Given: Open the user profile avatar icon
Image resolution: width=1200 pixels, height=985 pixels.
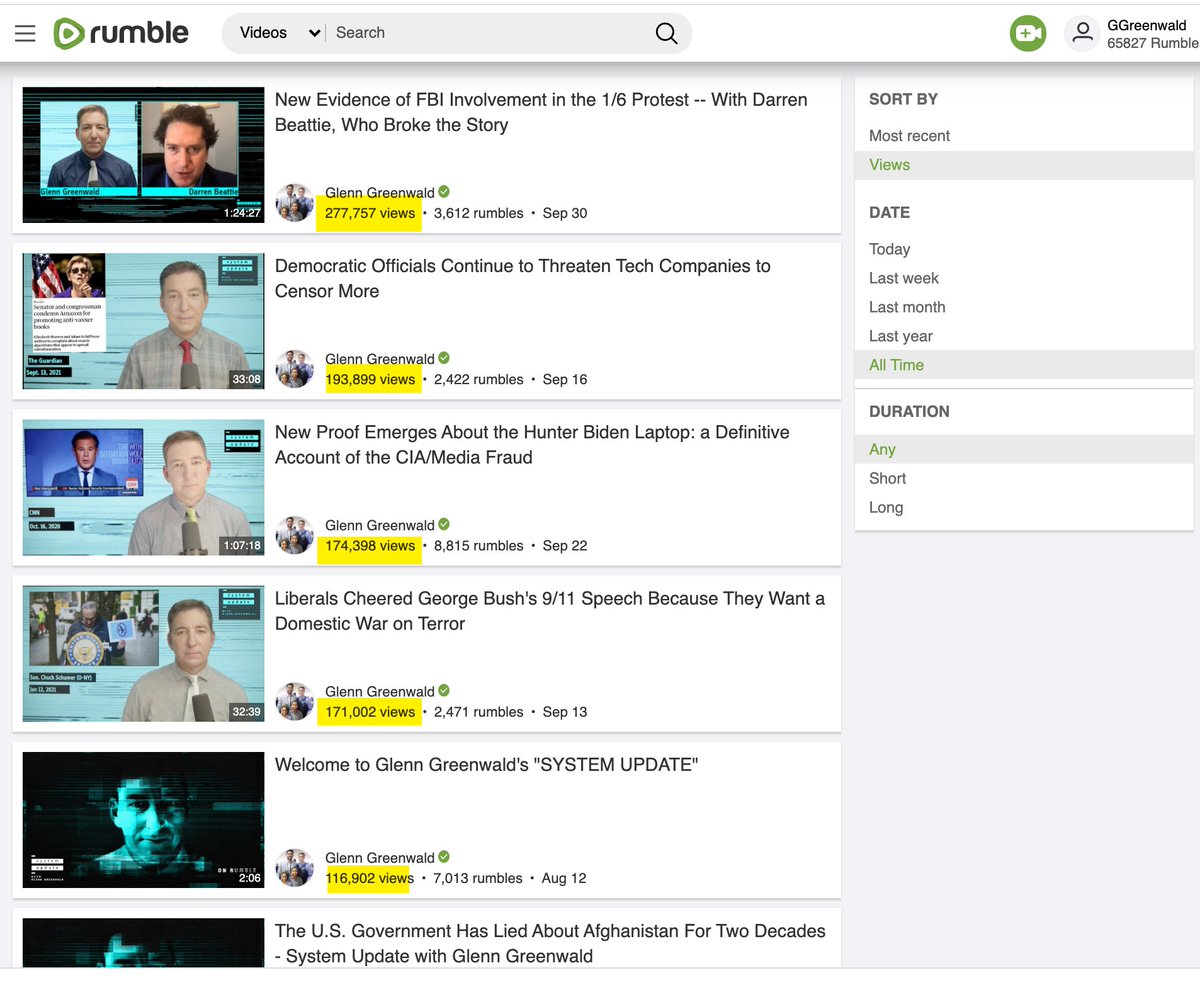Looking at the screenshot, I should (1082, 33).
